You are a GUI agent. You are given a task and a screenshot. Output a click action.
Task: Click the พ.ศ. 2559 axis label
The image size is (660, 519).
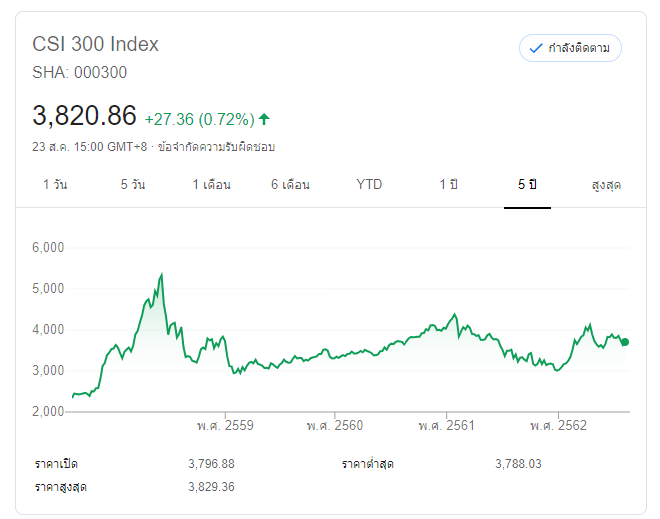coord(225,426)
